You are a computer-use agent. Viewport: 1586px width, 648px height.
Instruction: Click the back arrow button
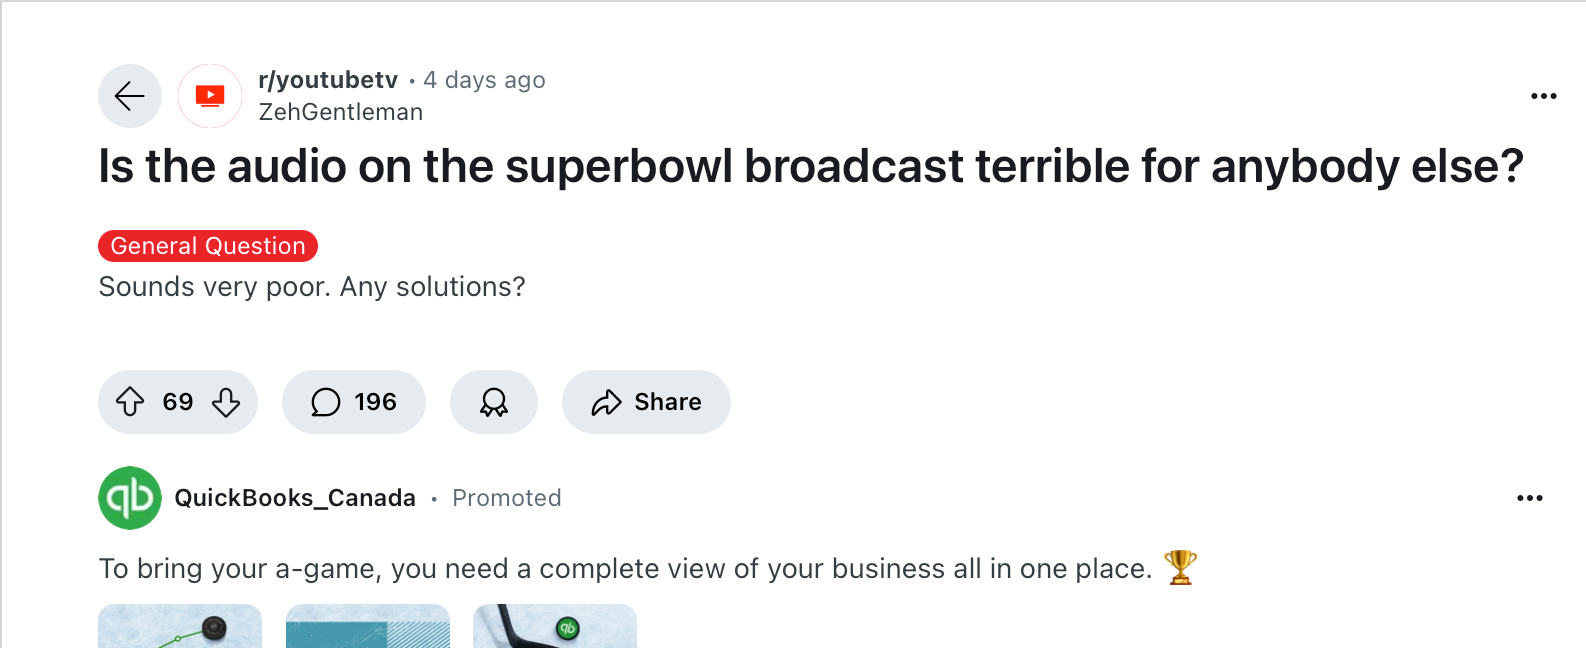click(130, 96)
